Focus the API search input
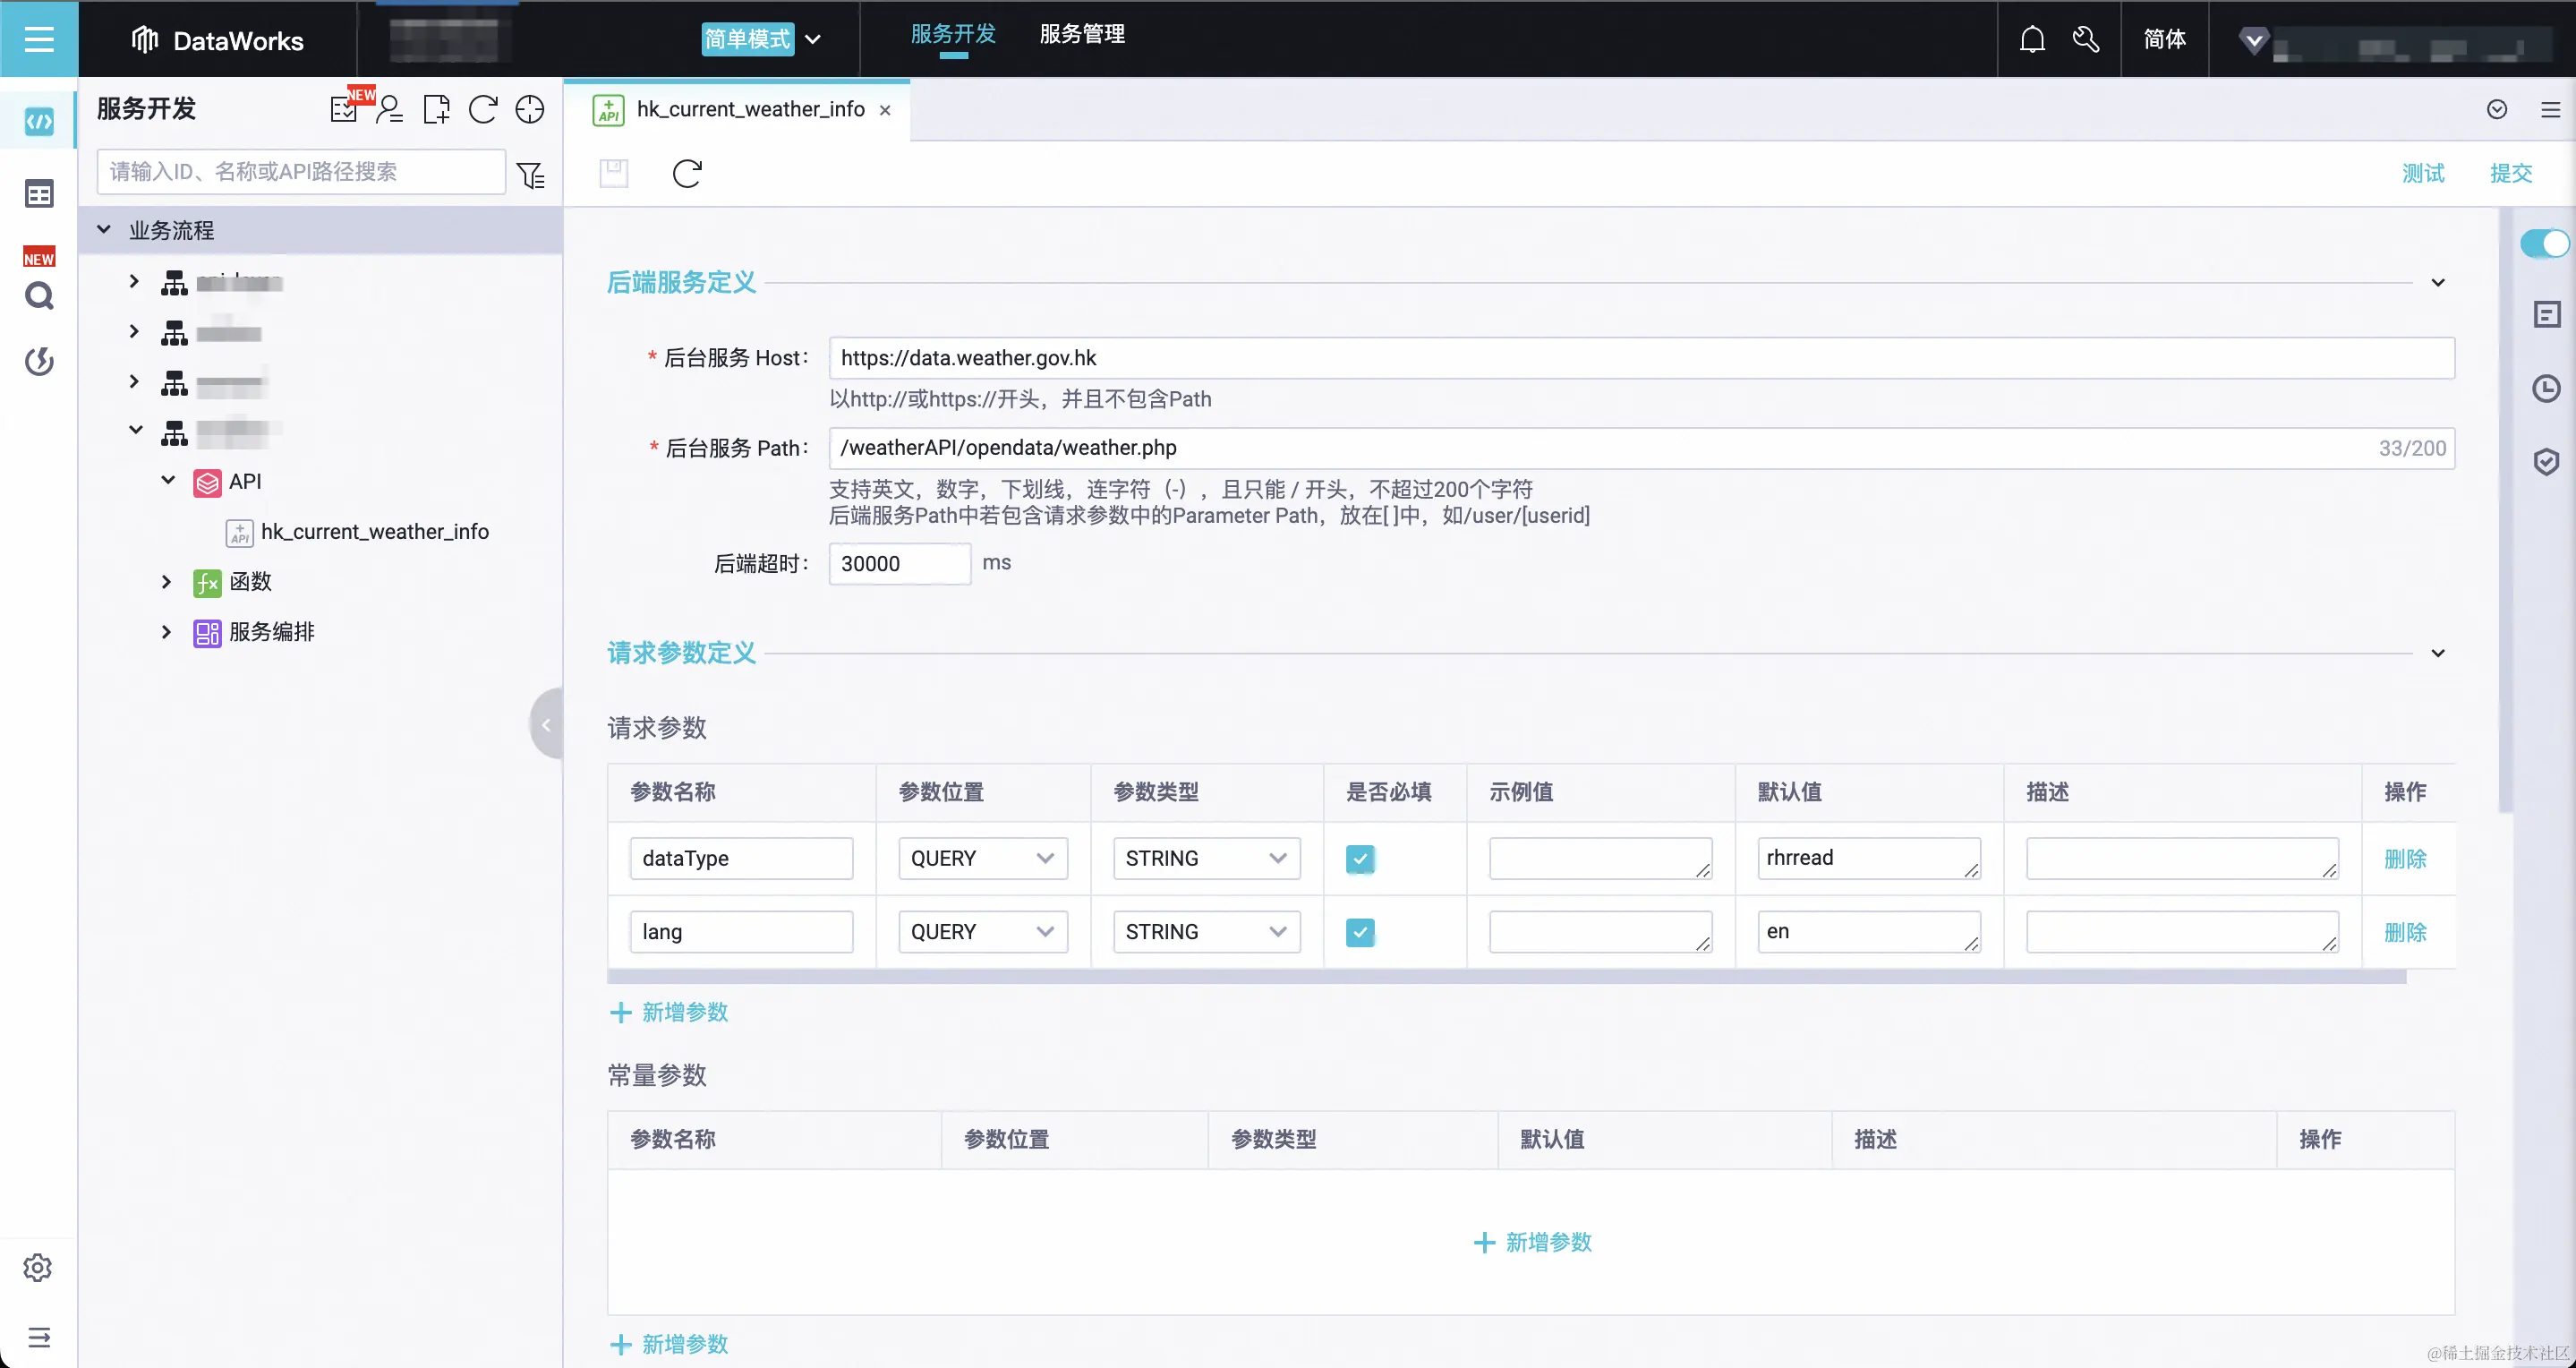 click(301, 171)
